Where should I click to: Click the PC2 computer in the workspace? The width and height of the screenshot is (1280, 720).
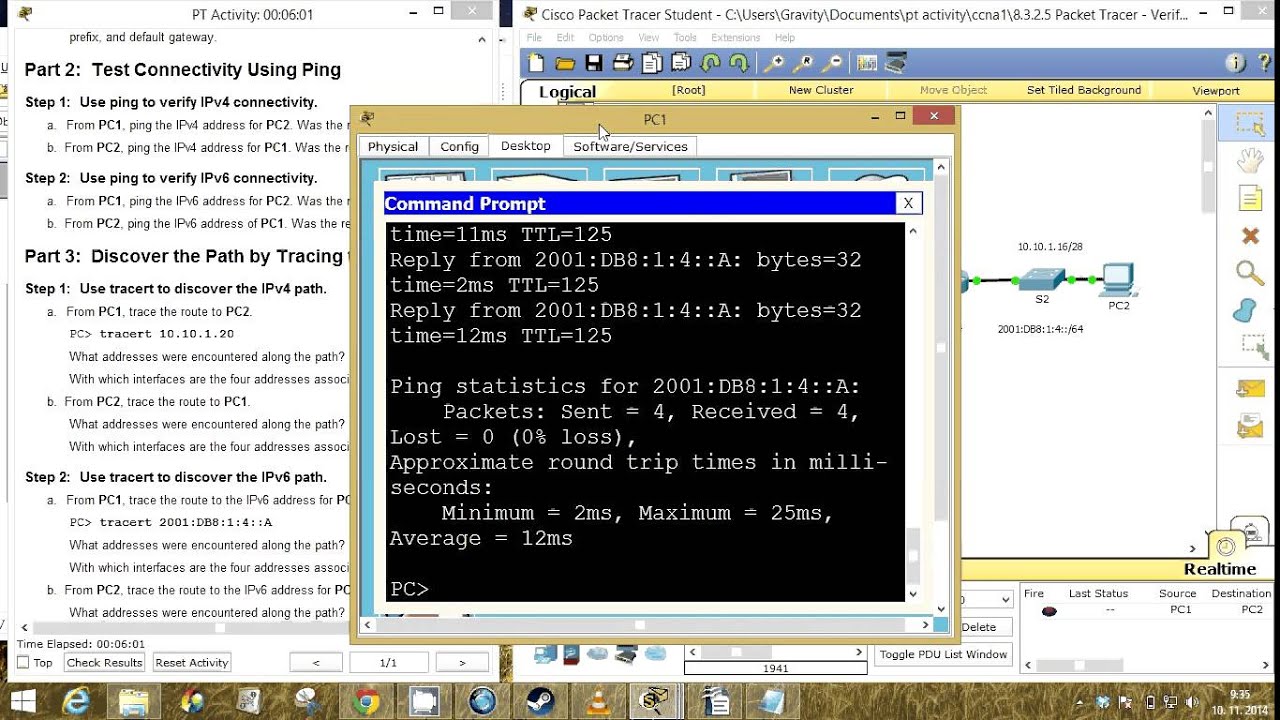(1118, 280)
